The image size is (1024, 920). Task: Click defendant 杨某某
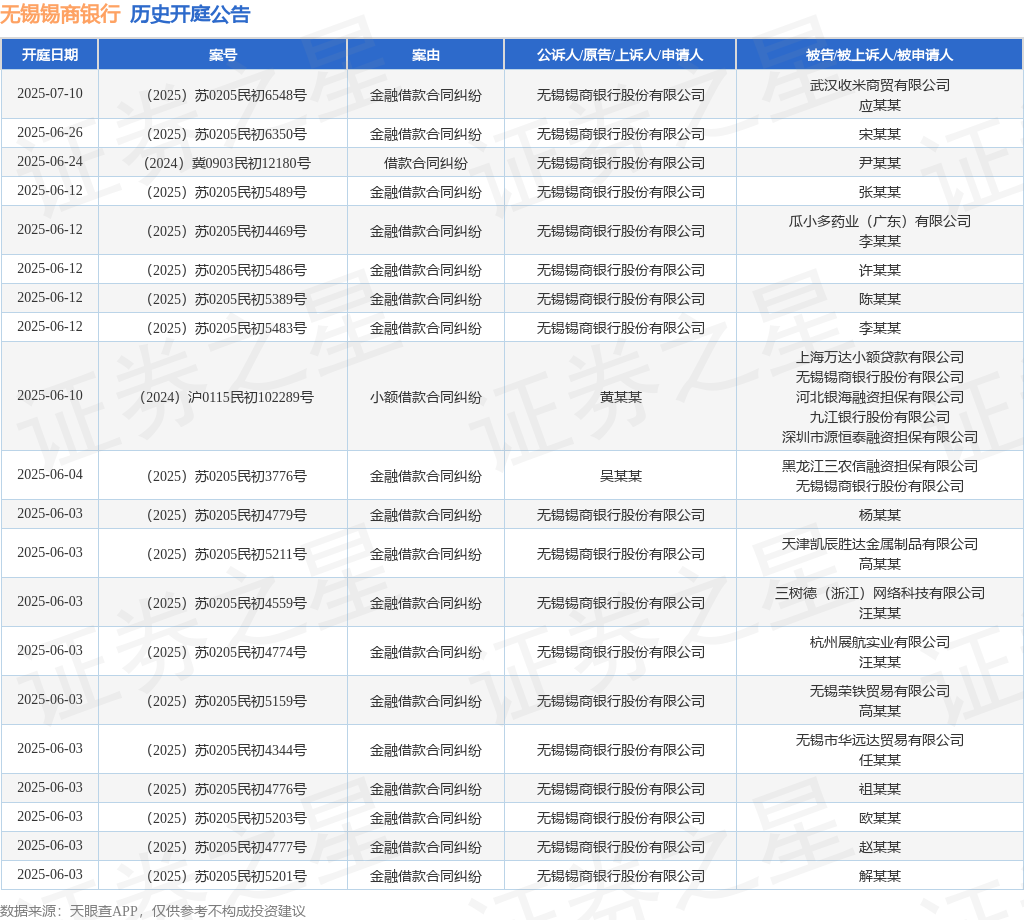(x=880, y=515)
